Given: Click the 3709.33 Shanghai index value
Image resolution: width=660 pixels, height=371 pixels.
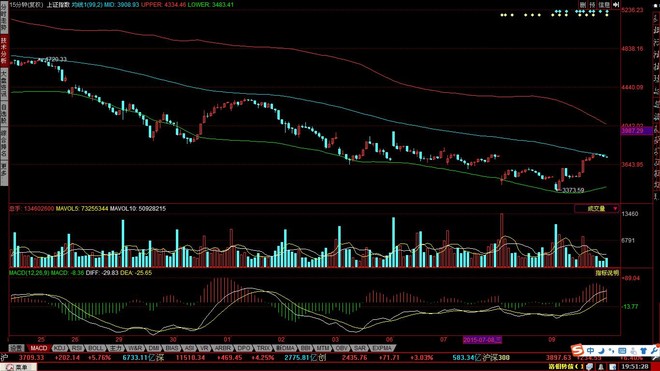Looking at the screenshot, I should tap(32, 358).
